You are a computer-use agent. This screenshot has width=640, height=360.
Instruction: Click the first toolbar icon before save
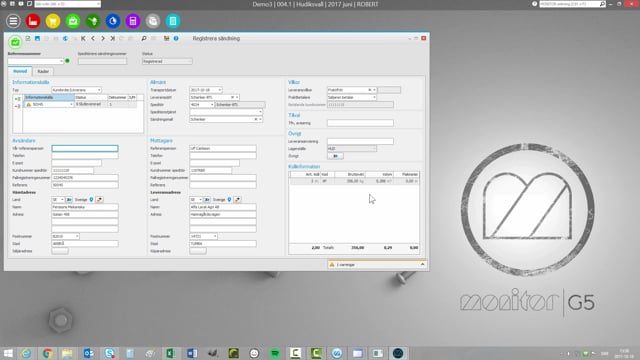point(28,38)
